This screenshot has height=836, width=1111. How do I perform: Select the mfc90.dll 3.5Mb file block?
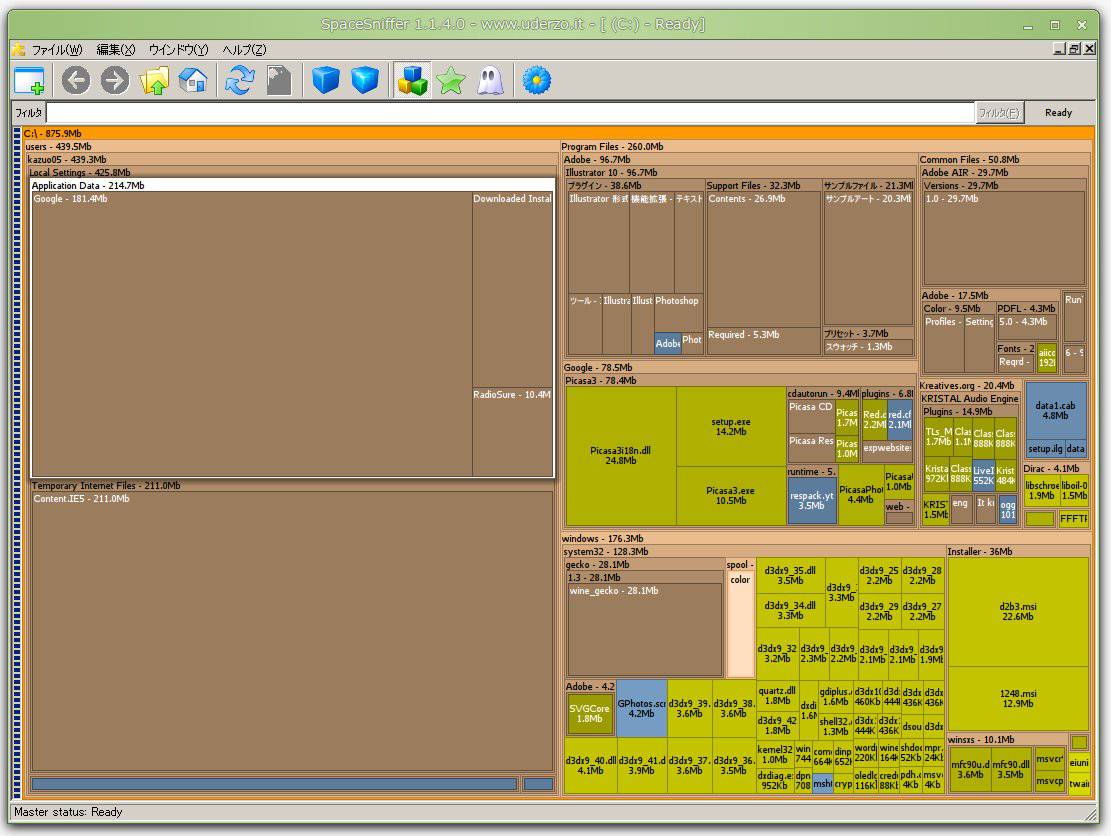click(1010, 769)
